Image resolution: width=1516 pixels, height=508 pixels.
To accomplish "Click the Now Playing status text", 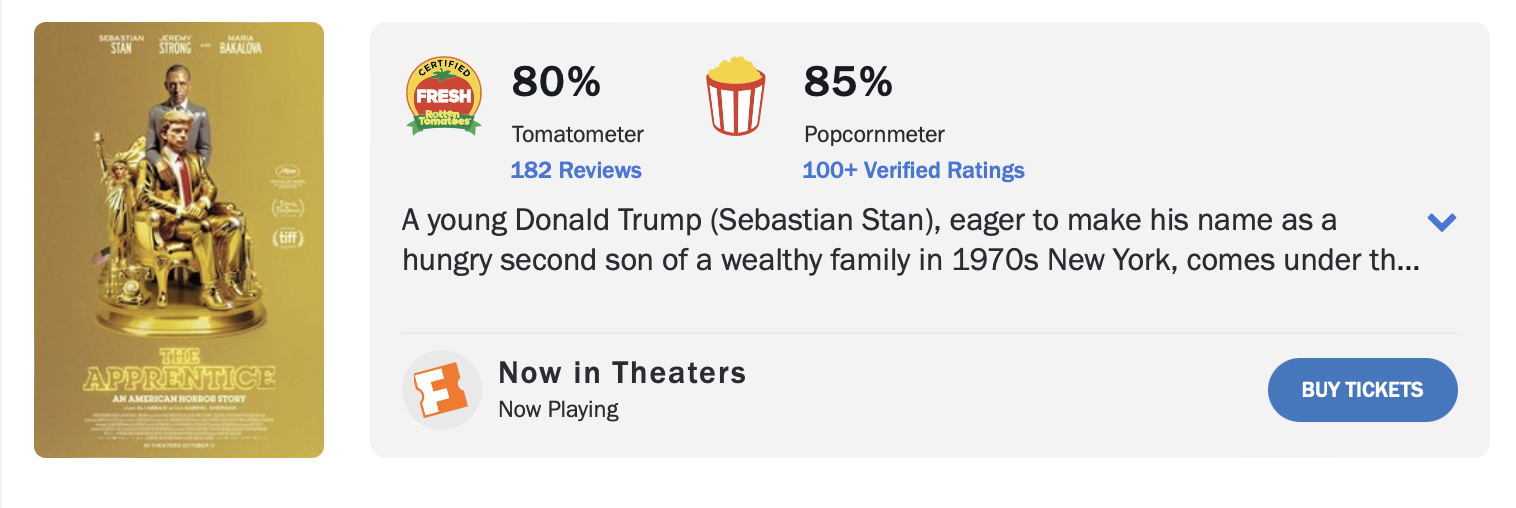I will tap(558, 409).
